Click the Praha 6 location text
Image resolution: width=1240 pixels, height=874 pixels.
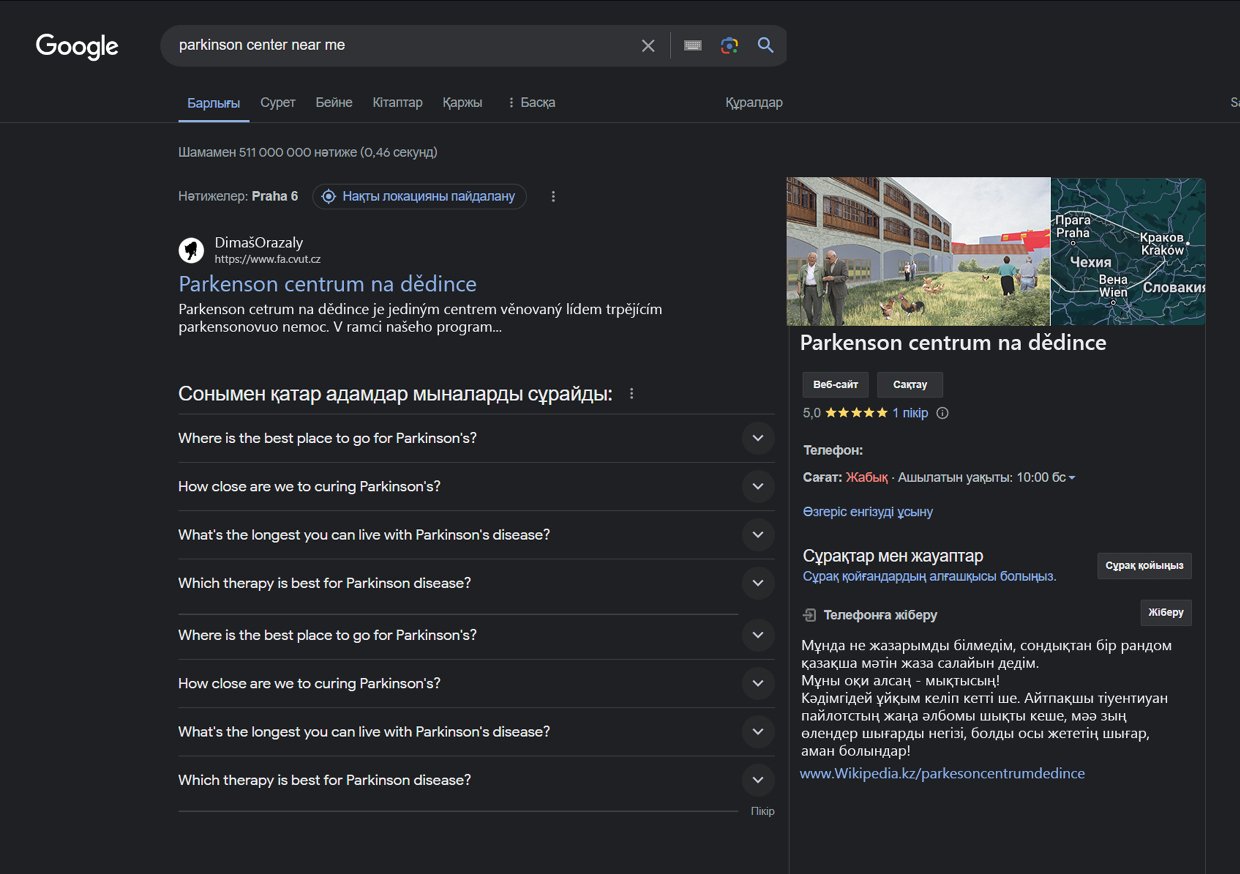[x=275, y=196]
